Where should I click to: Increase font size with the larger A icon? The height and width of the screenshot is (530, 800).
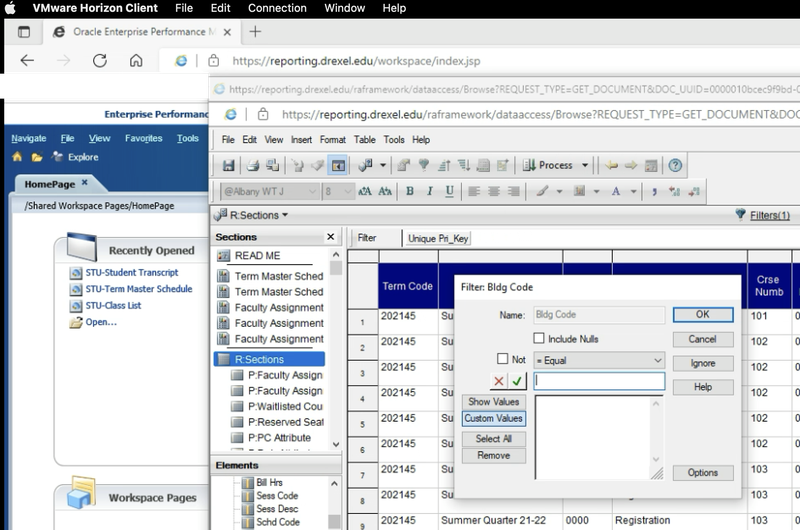click(x=365, y=191)
